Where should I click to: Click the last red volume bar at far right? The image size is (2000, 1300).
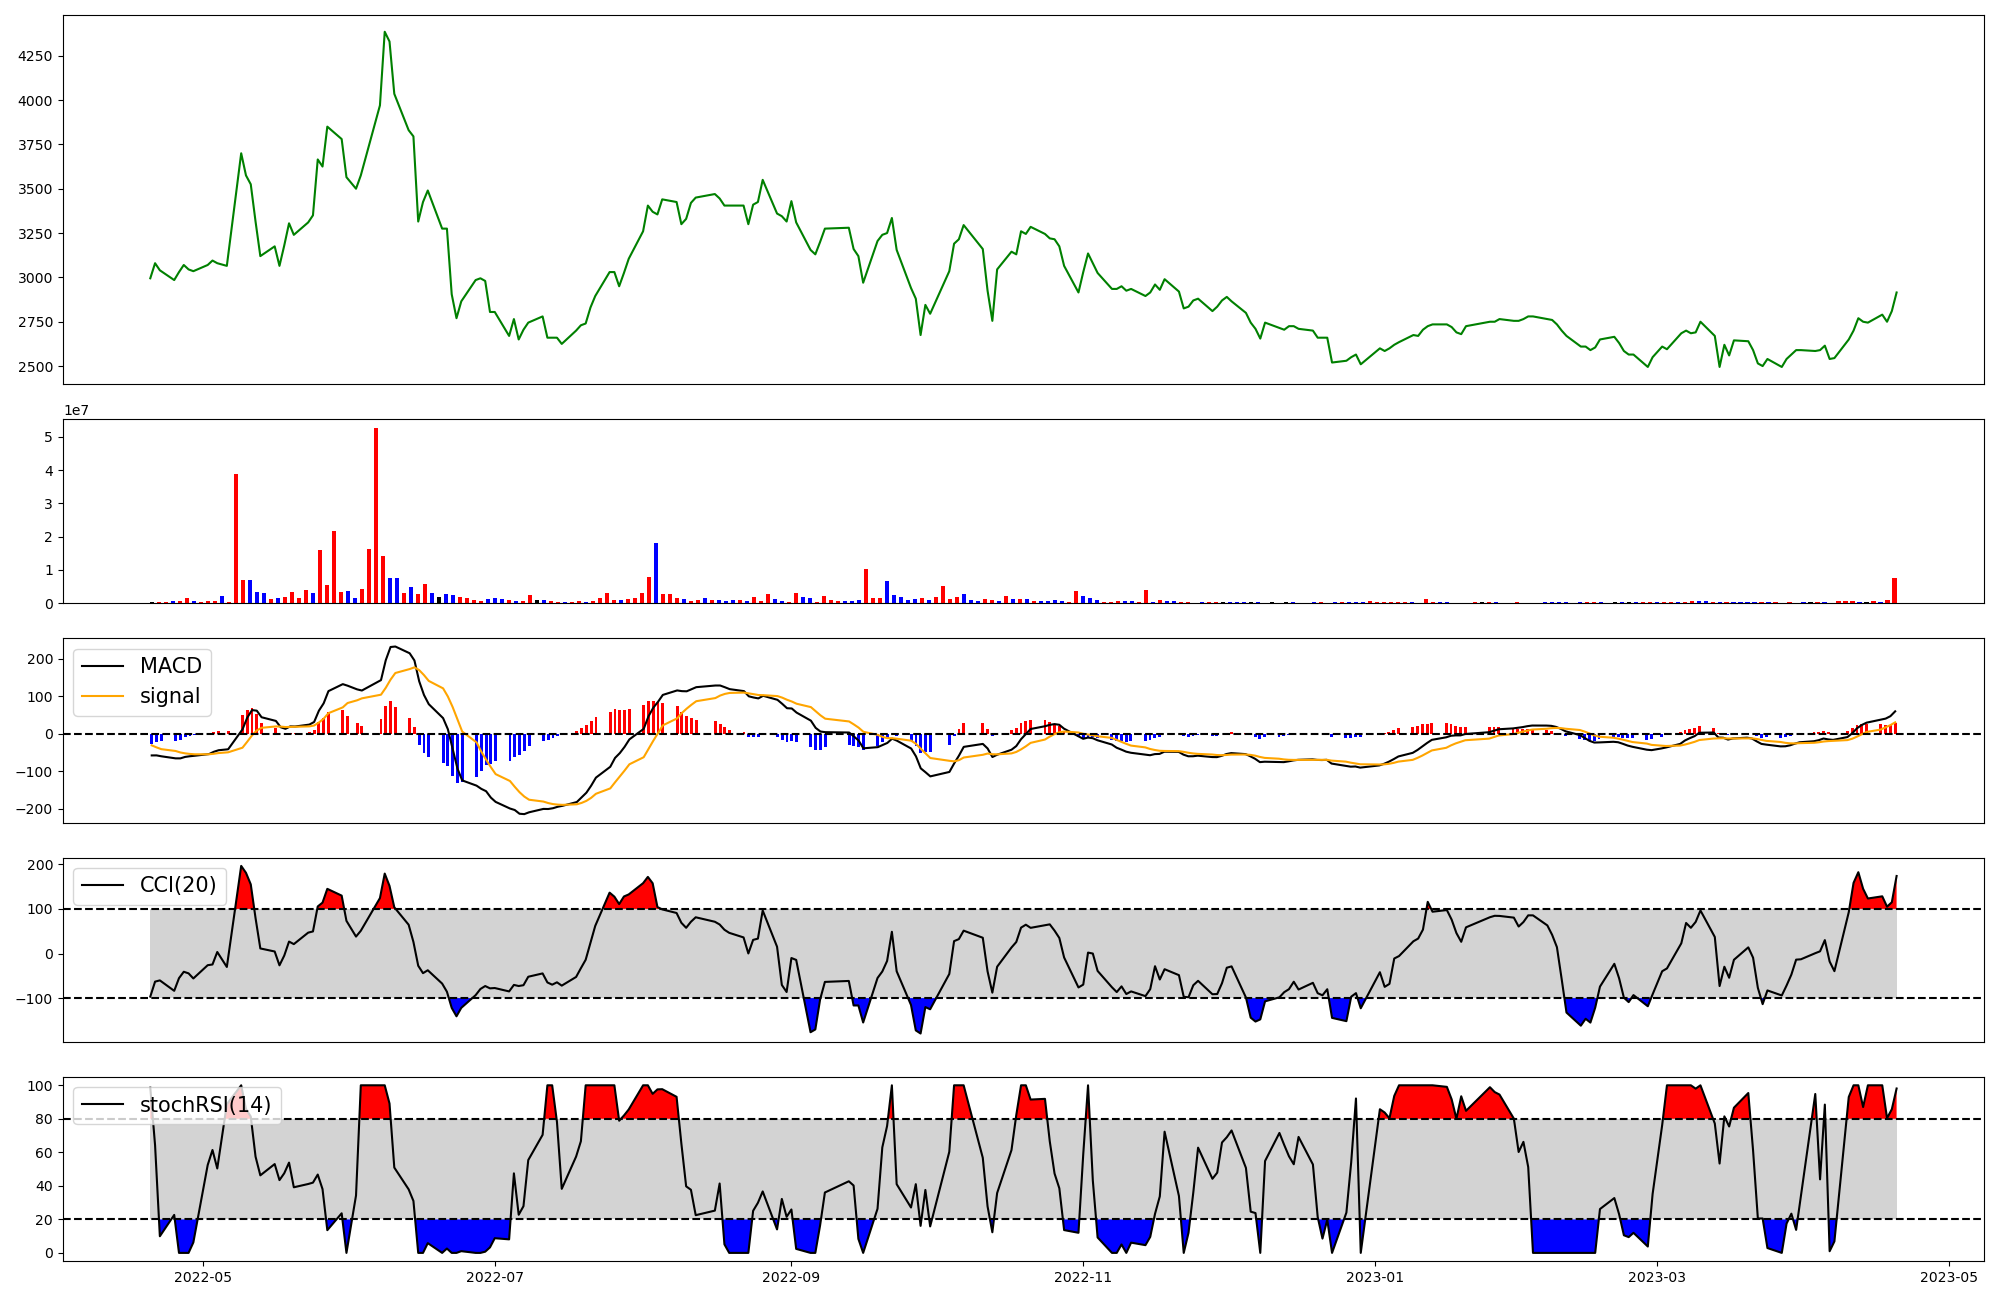coord(1894,590)
